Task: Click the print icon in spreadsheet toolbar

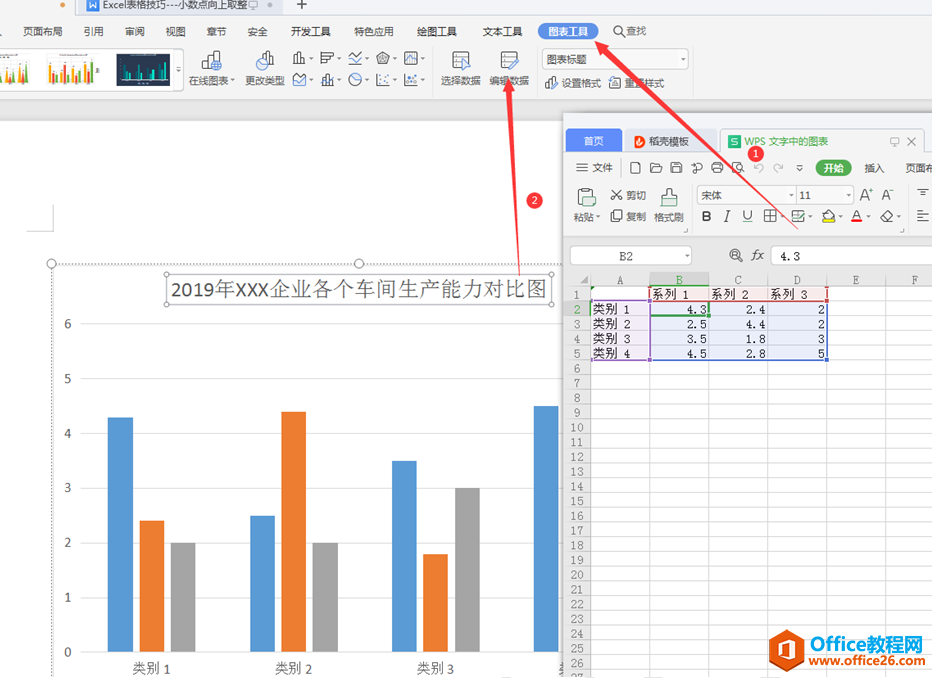Action: click(717, 168)
